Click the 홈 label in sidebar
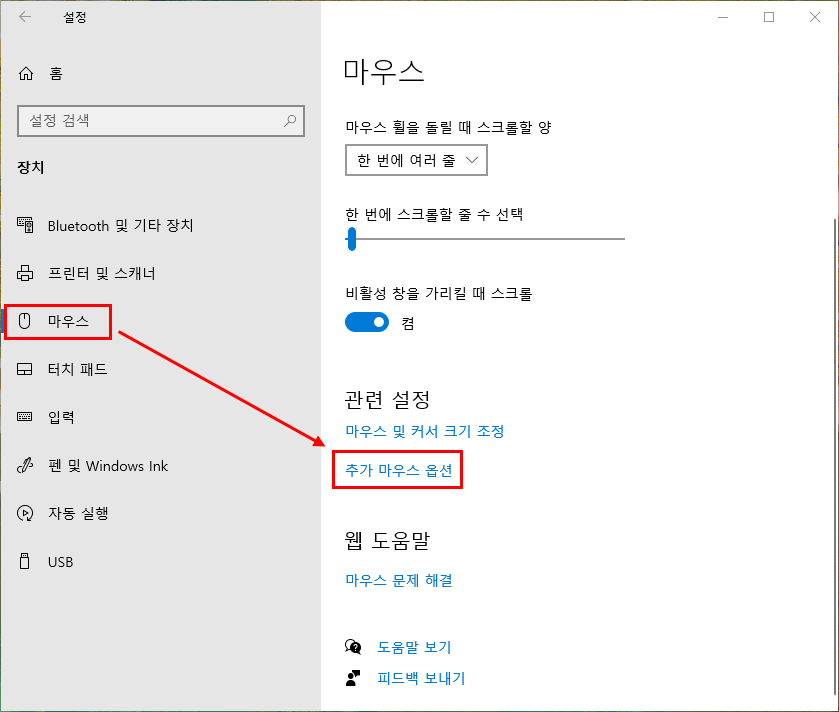Image resolution: width=839 pixels, height=712 pixels. [x=56, y=73]
